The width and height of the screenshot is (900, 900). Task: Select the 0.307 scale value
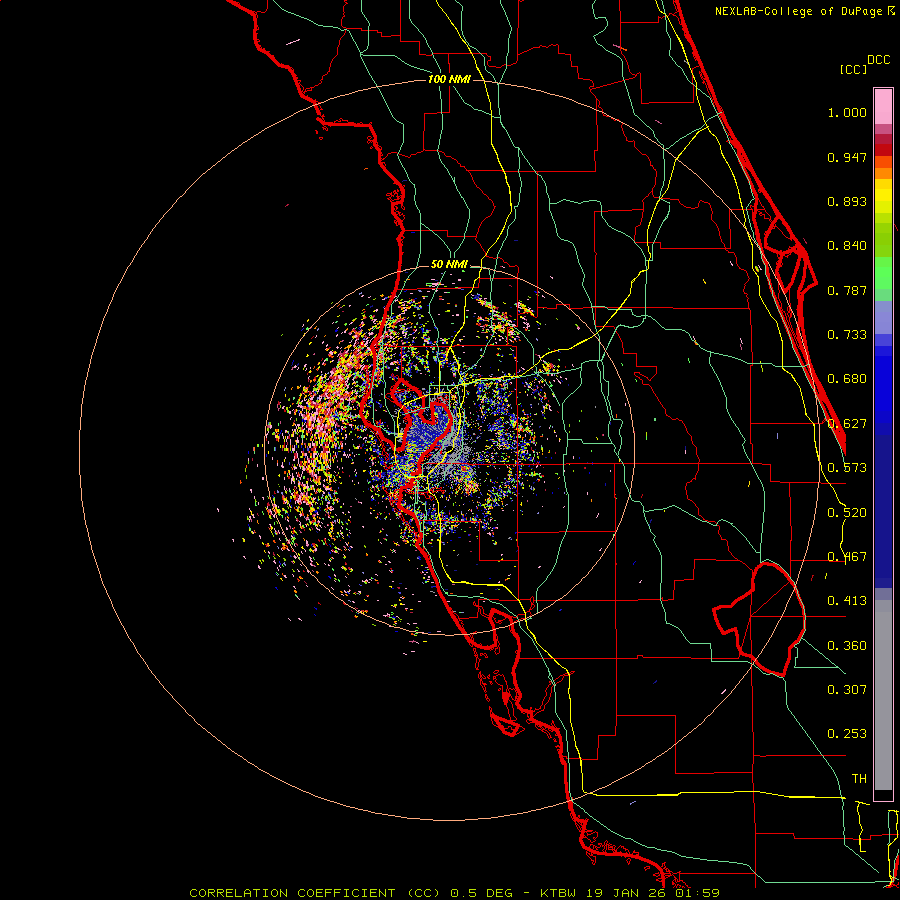[847, 689]
